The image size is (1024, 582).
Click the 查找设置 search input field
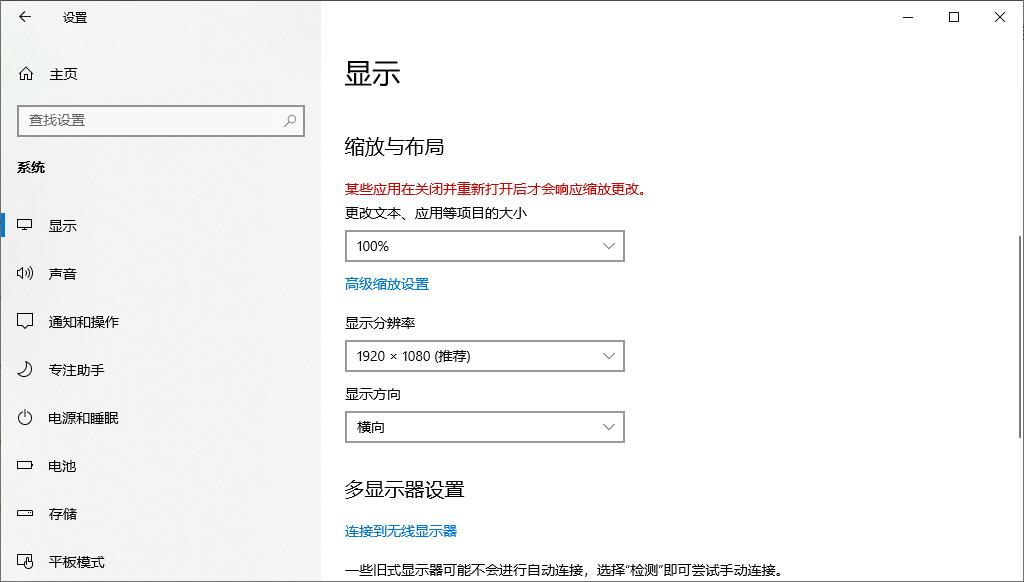point(150,120)
